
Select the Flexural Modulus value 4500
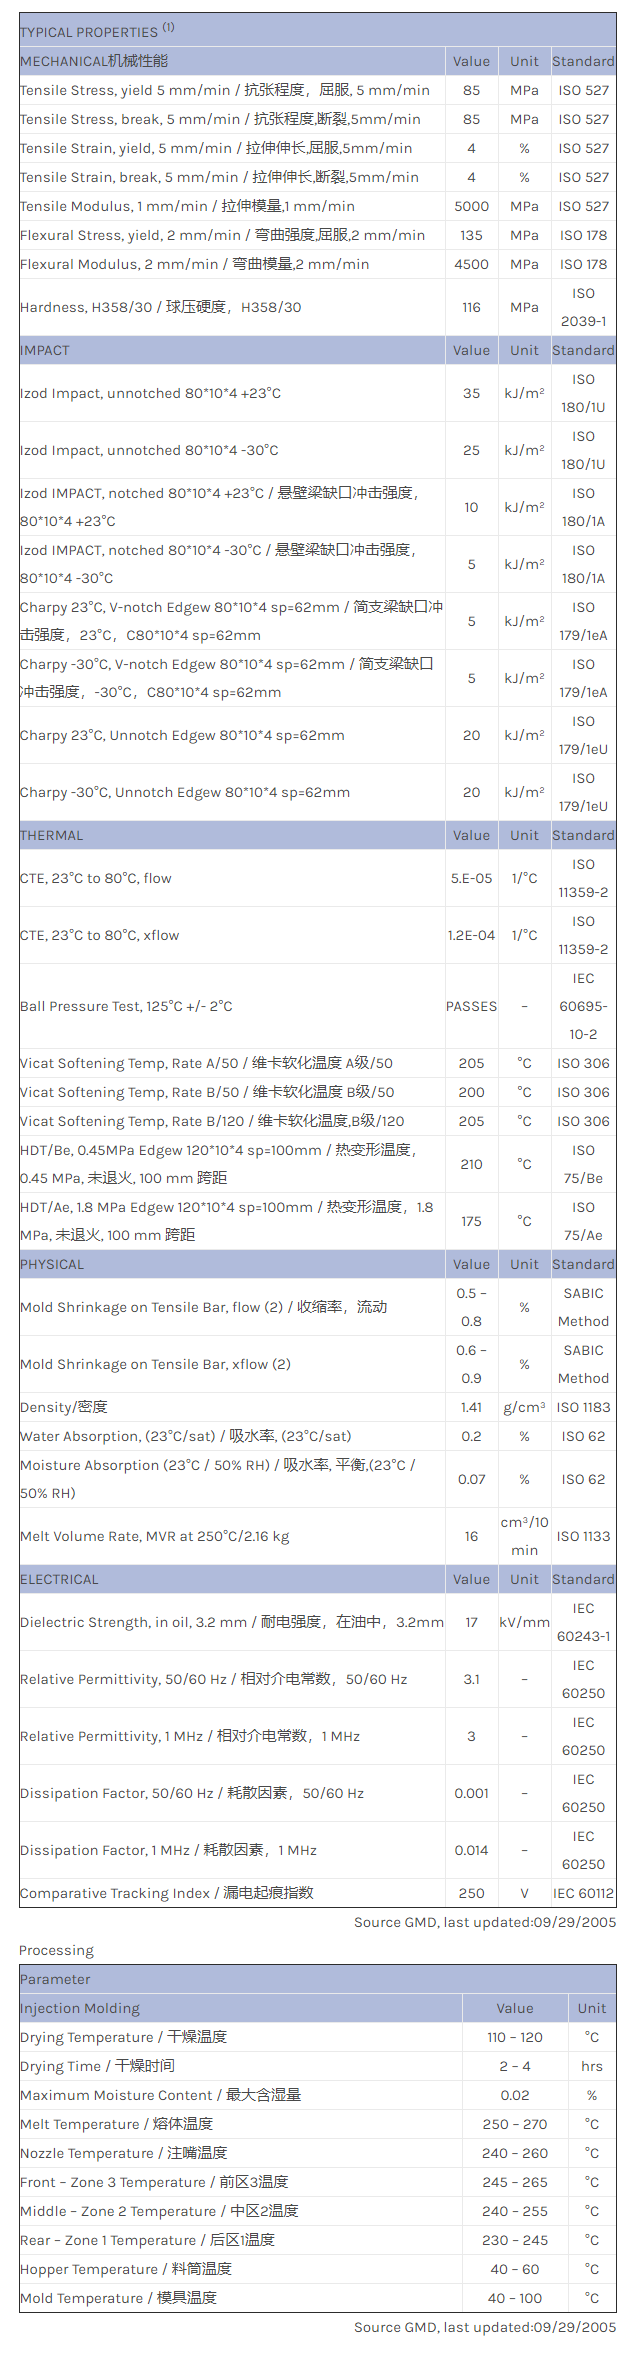[x=471, y=264]
